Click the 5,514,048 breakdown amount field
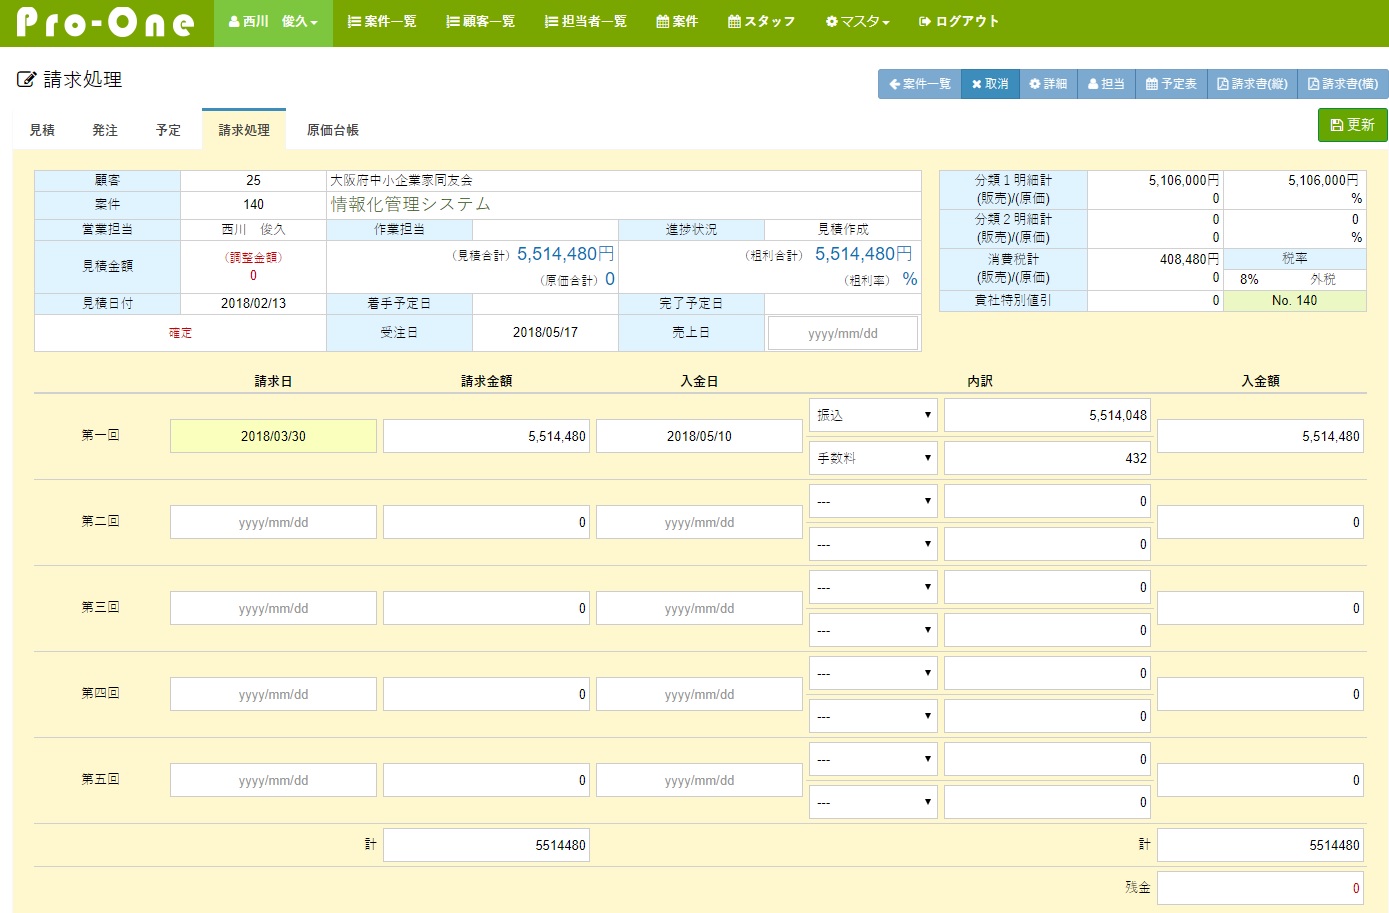The height and width of the screenshot is (913, 1389). (1047, 415)
